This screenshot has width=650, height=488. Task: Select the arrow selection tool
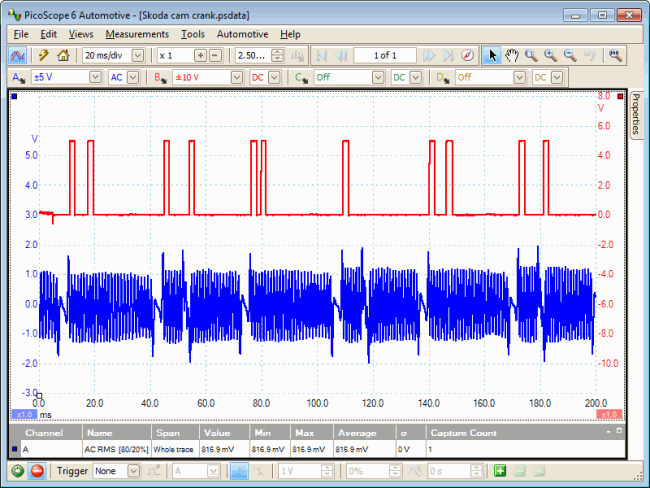coord(492,56)
